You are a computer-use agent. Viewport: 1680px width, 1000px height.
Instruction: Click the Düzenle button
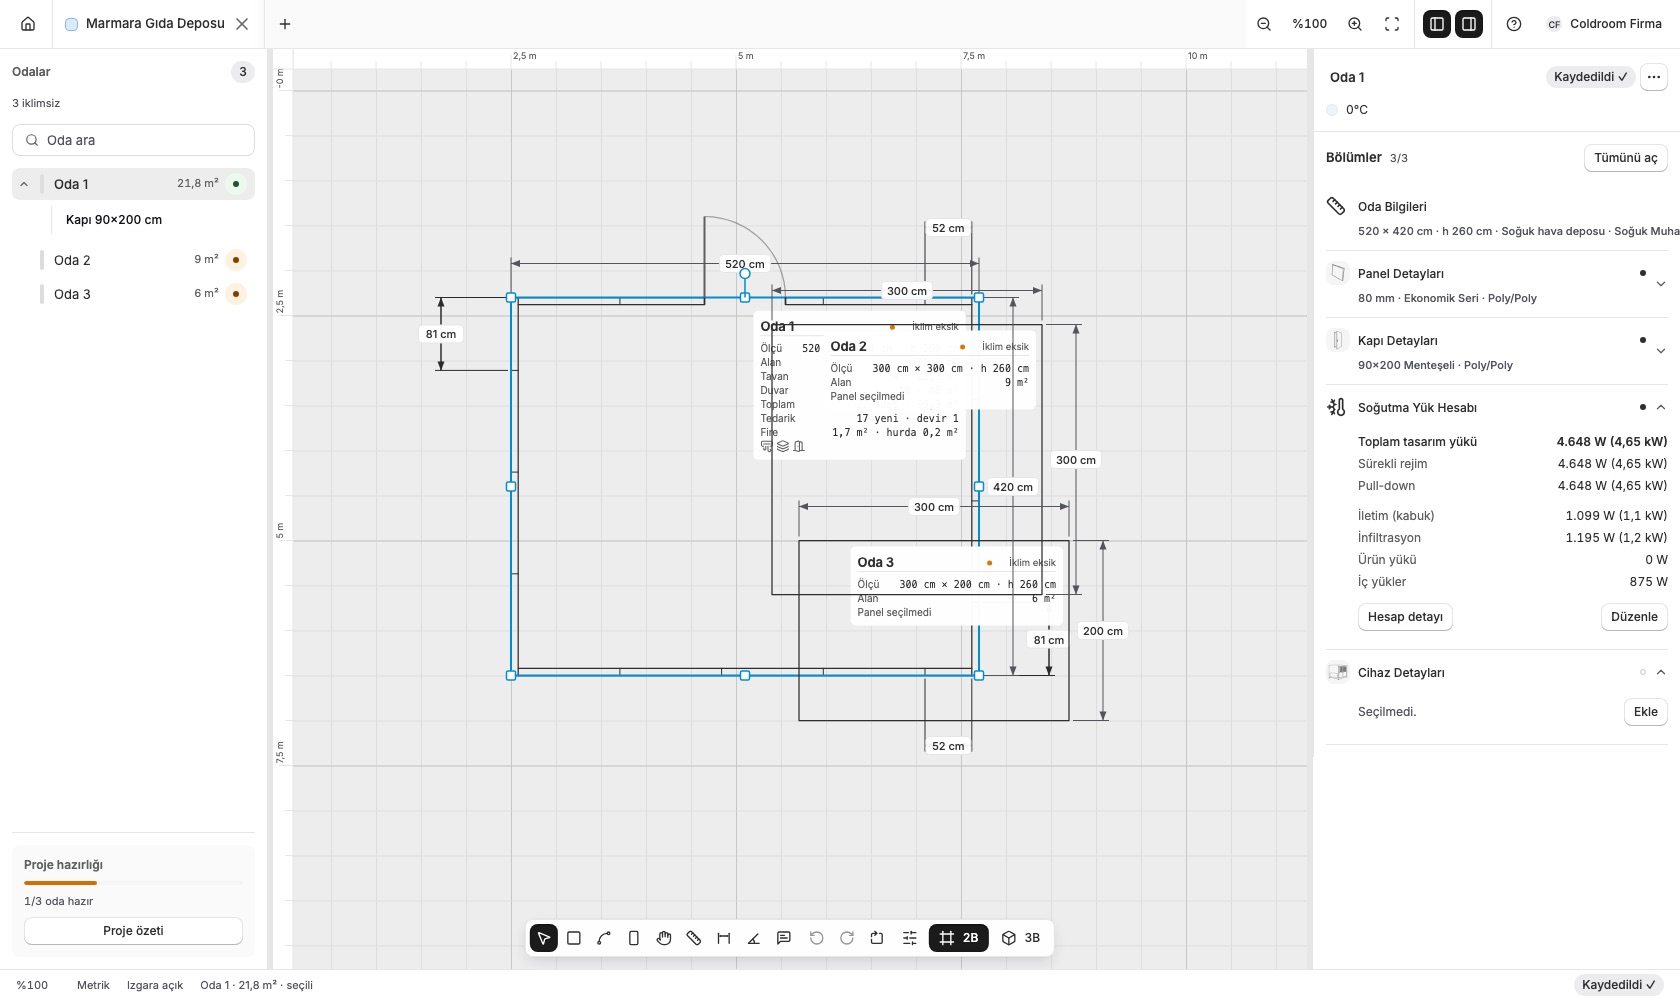coord(1634,617)
